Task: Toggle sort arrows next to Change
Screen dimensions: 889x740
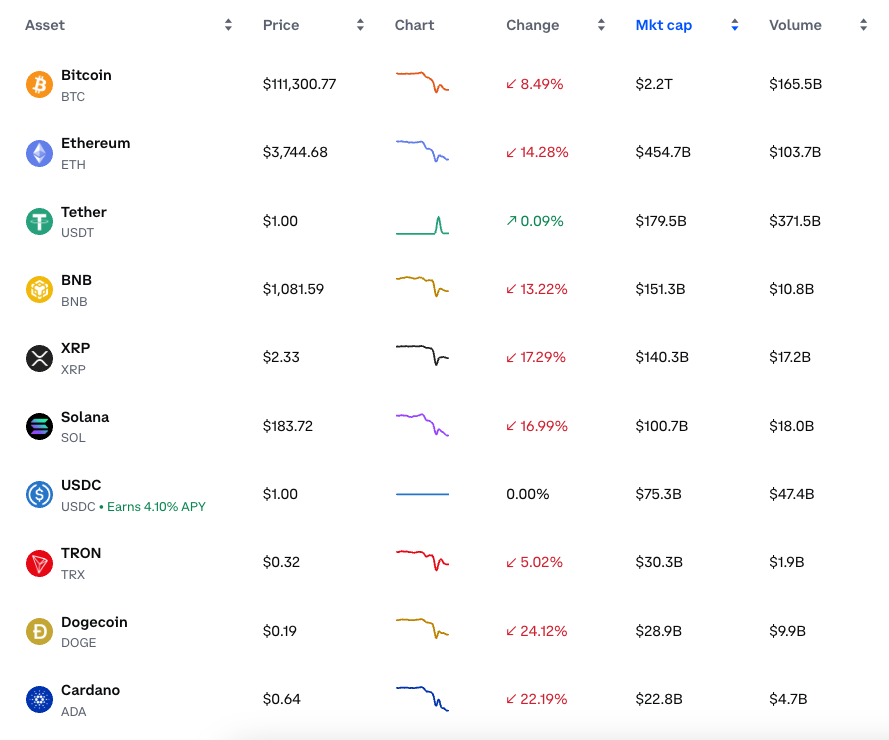Action: (601, 25)
